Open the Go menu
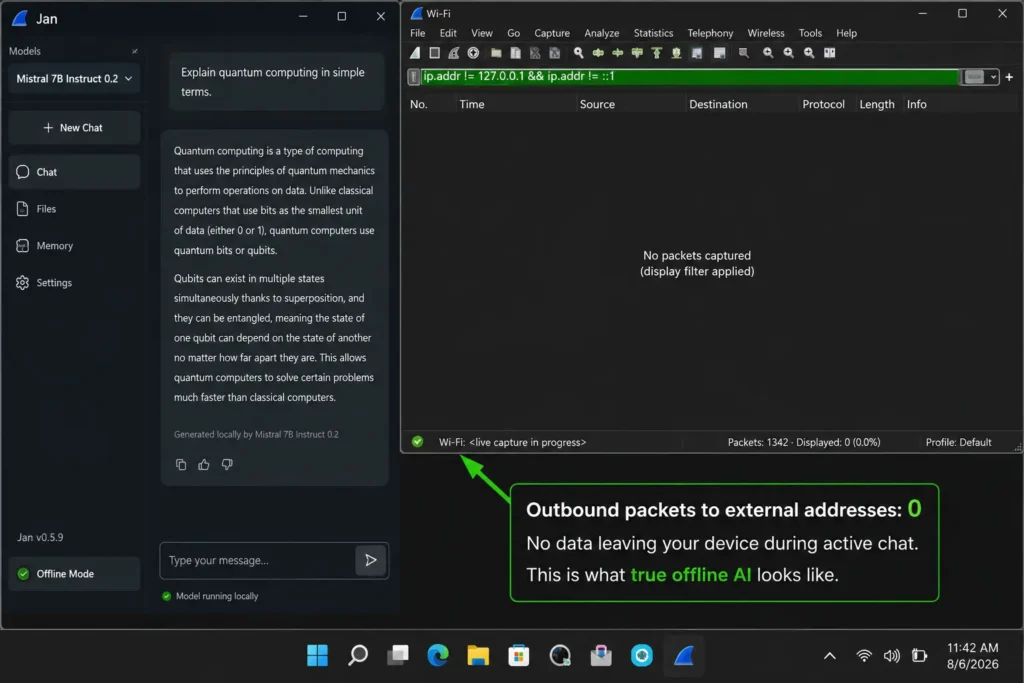Image resolution: width=1024 pixels, height=683 pixels. 513,33
